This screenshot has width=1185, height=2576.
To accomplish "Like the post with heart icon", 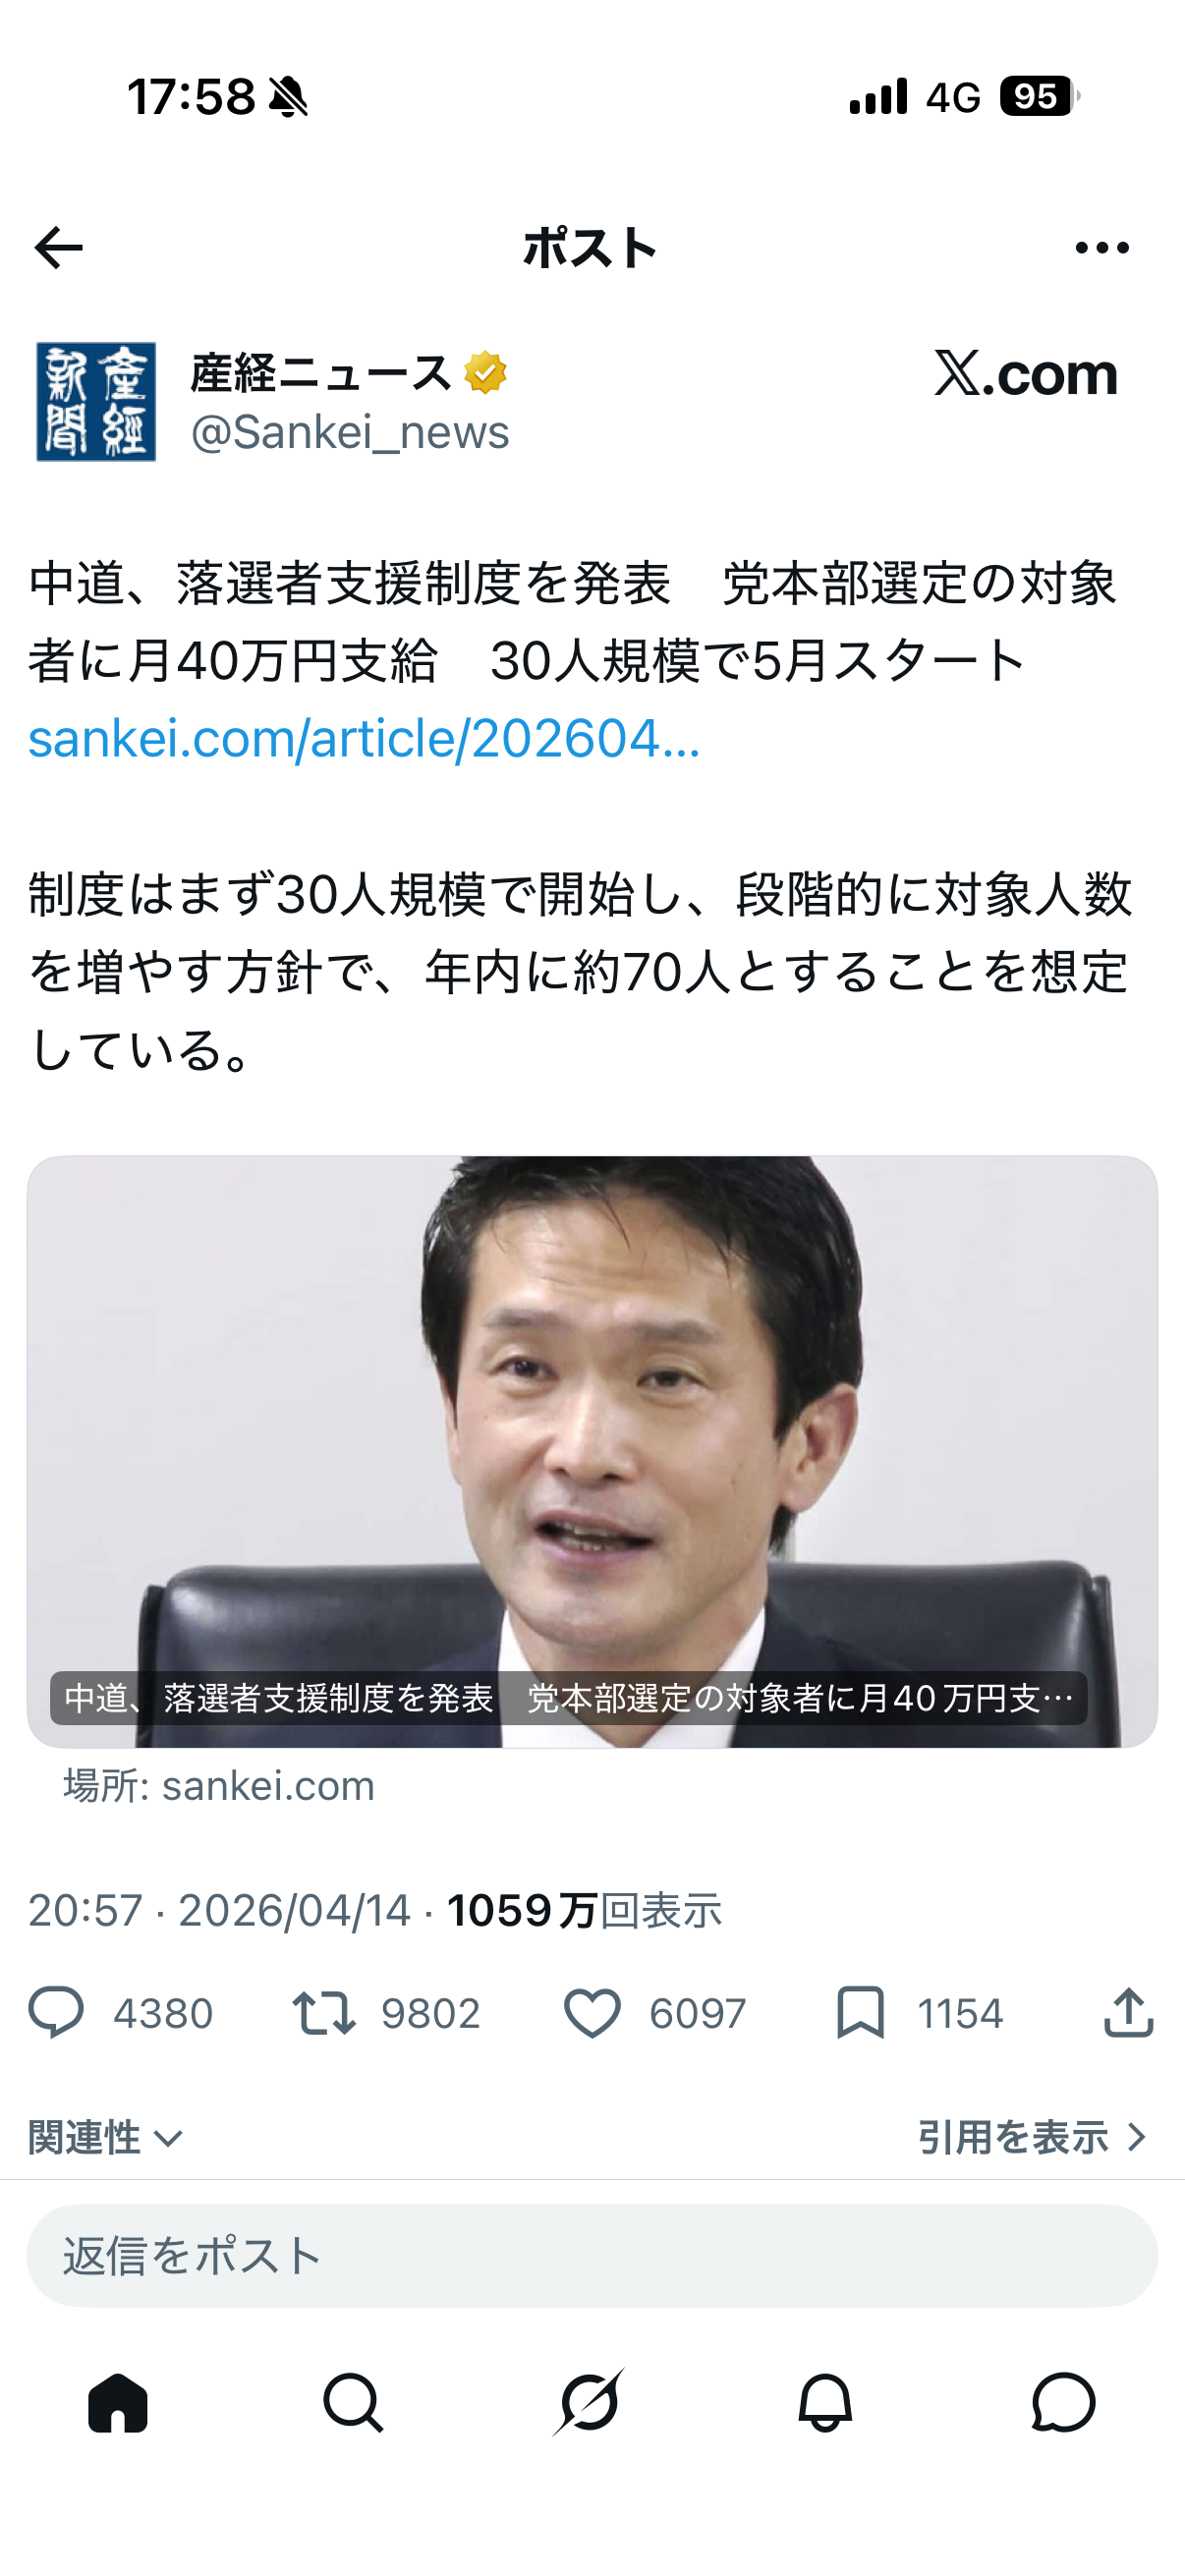I will click(591, 2013).
